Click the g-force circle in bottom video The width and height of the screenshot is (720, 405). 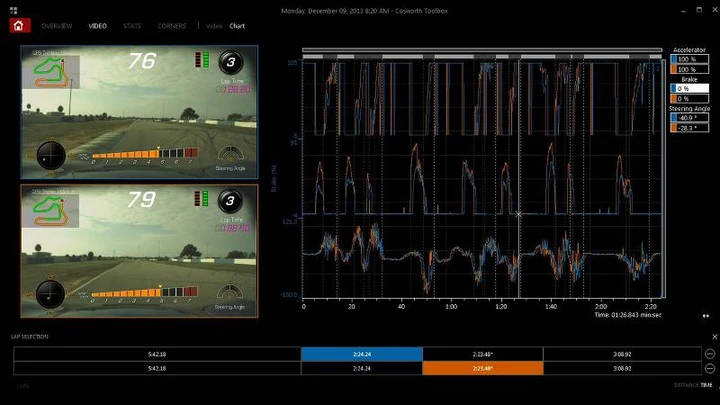pos(50,294)
